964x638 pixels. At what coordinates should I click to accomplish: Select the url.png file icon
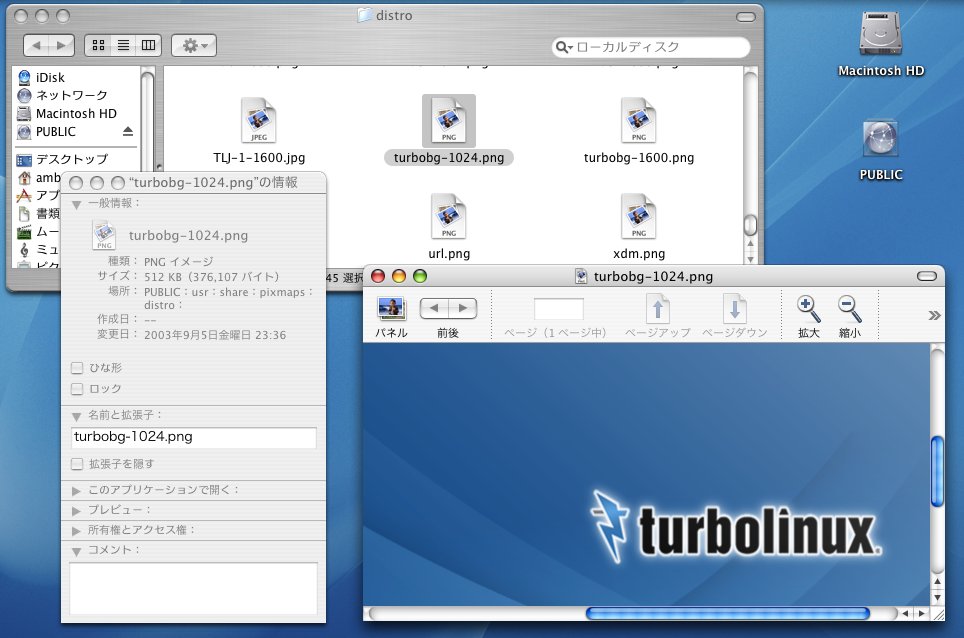449,216
